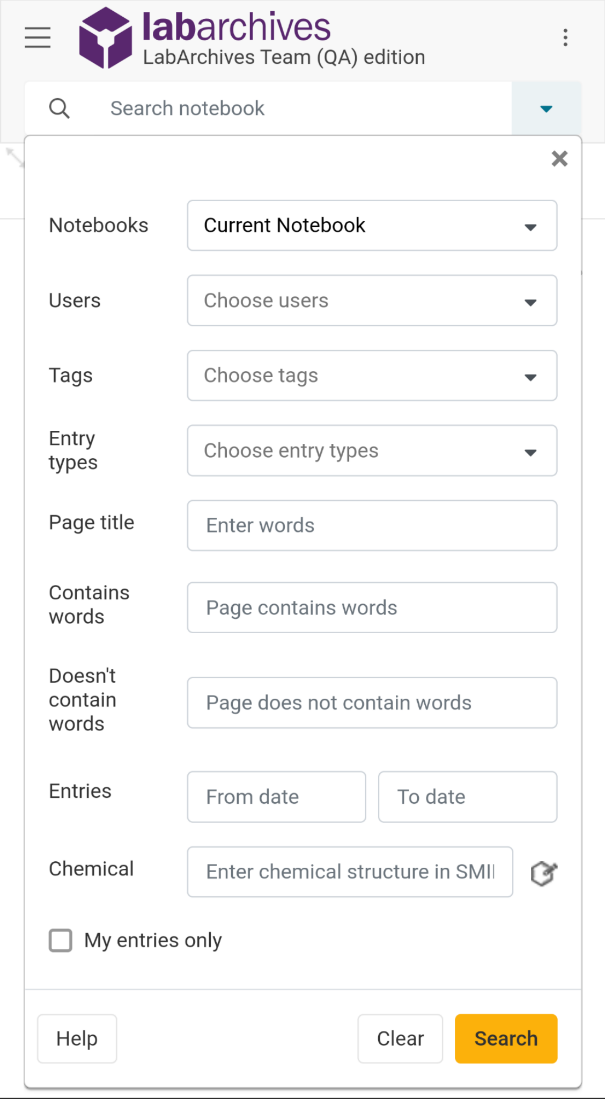Screen dimensions: 605x1099
Task: Focus the Page title input field
Action: (x=372, y=526)
